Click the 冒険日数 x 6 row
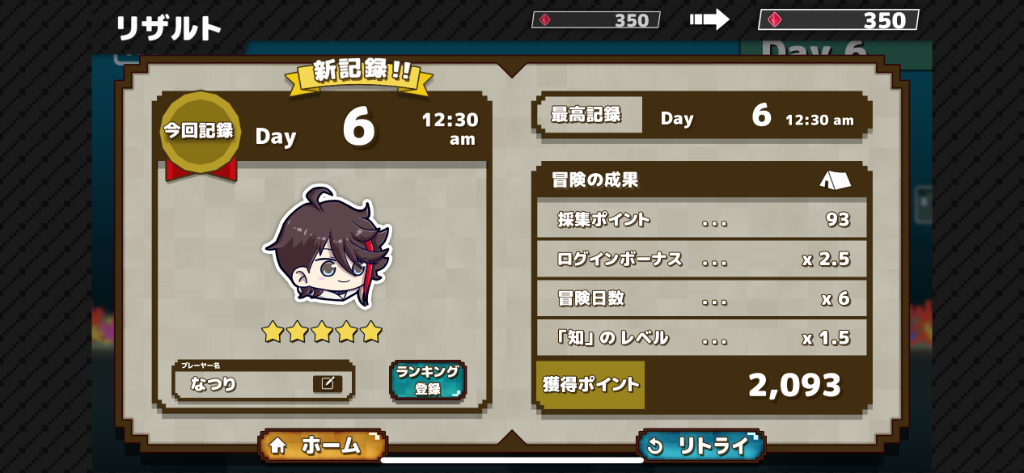The width and height of the screenshot is (1024, 473). 702,299
